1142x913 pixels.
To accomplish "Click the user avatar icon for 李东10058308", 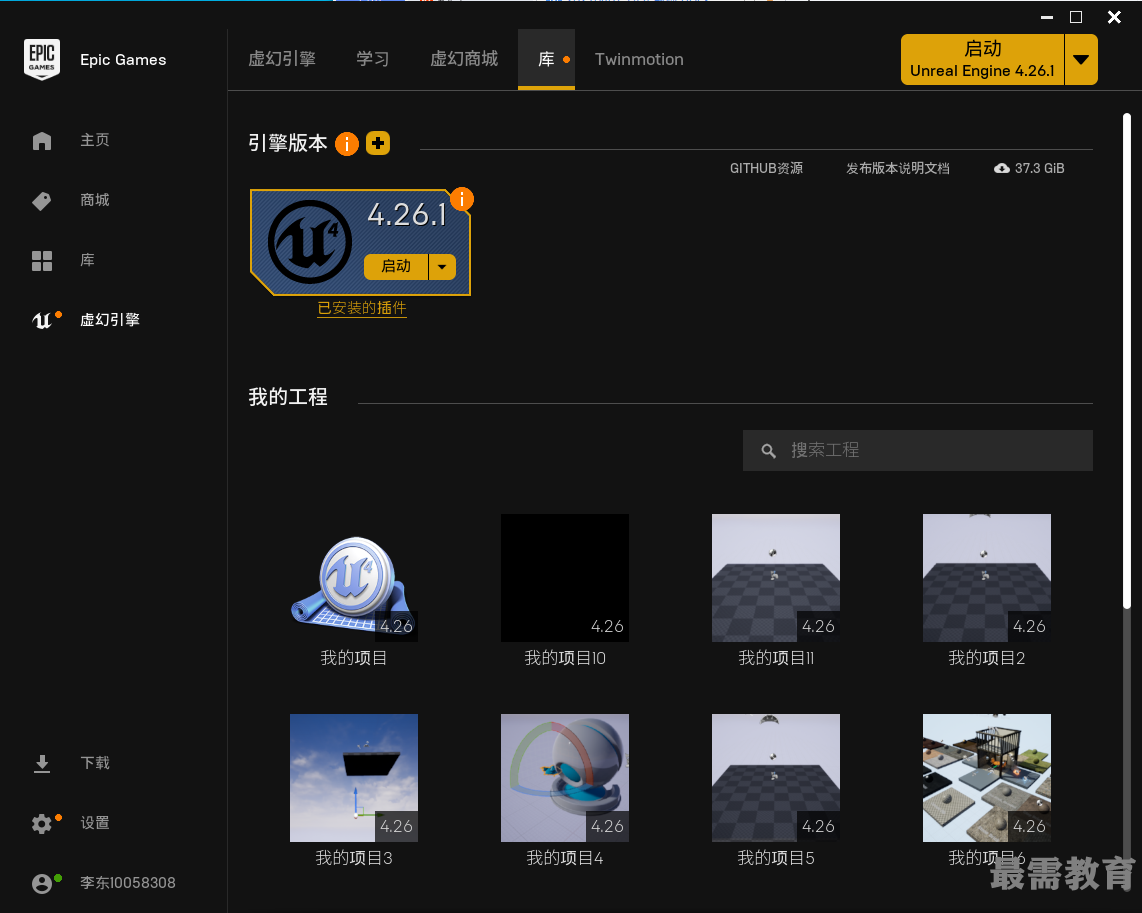I will click(x=42, y=883).
